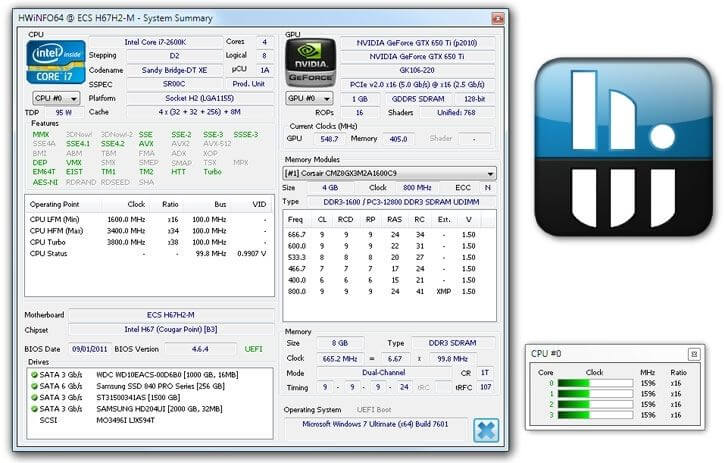Click the Core 0 clock bar

pos(593,381)
